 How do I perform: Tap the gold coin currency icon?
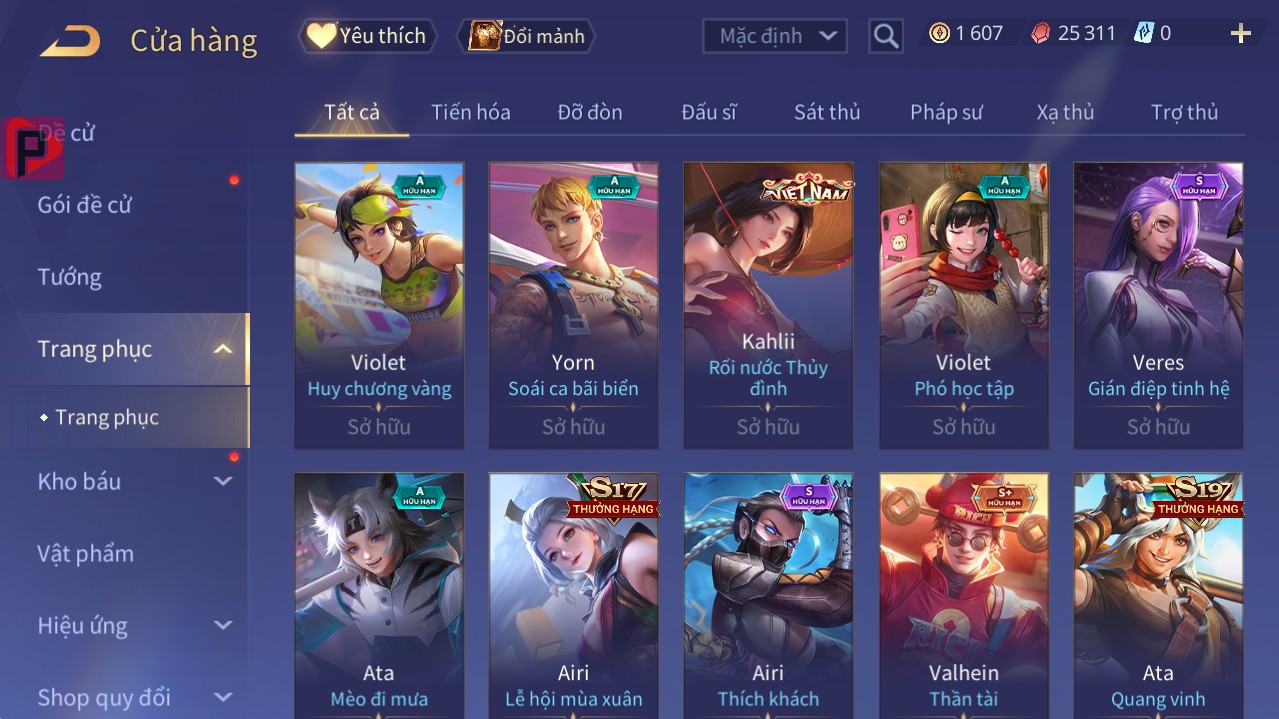tap(939, 34)
